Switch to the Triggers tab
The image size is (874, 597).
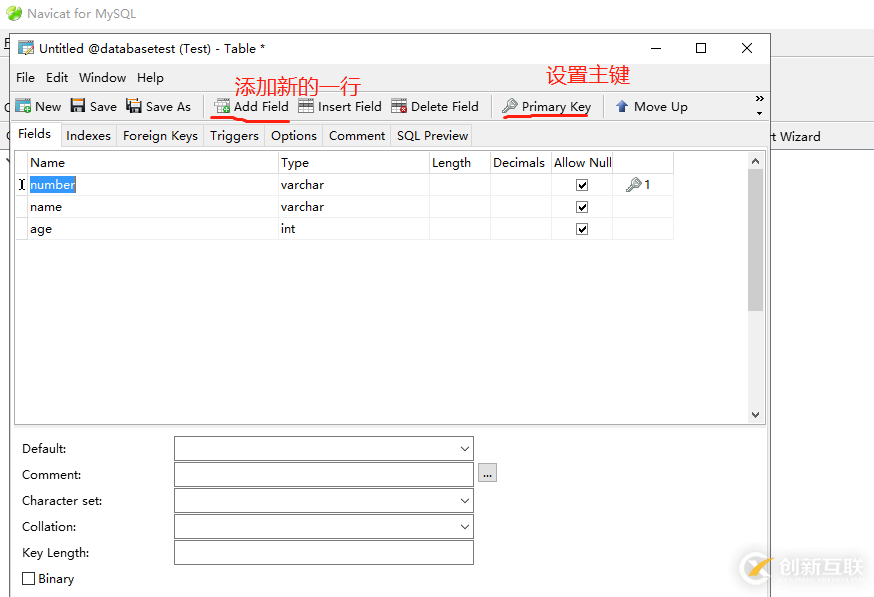234,135
